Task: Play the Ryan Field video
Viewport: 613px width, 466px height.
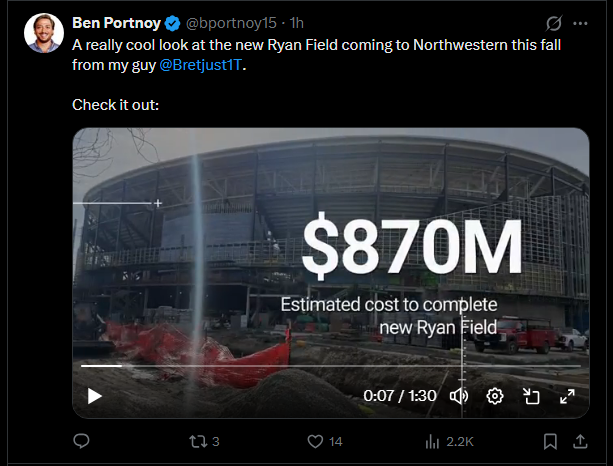Action: click(95, 395)
